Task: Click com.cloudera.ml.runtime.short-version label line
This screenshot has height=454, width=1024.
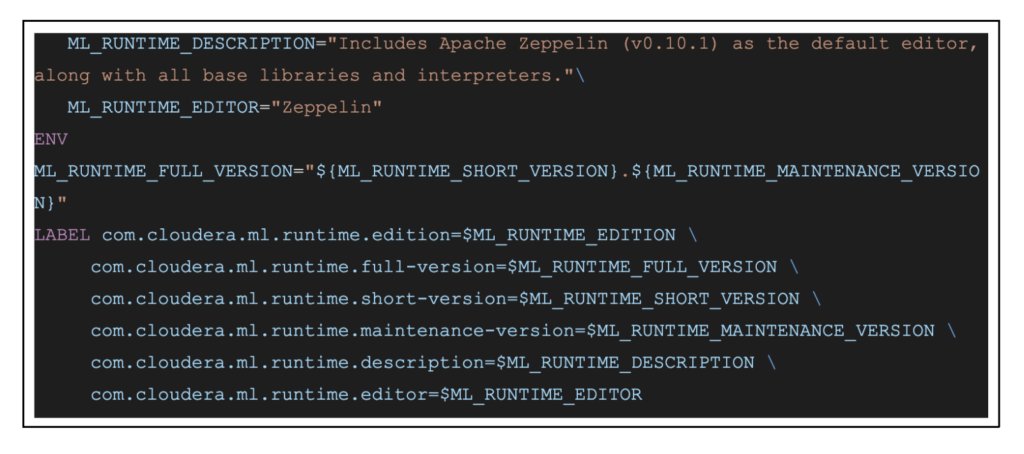Action: (444, 299)
